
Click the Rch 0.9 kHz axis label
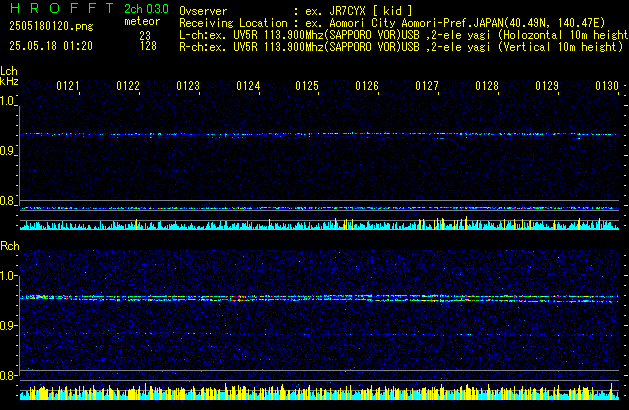point(8,325)
